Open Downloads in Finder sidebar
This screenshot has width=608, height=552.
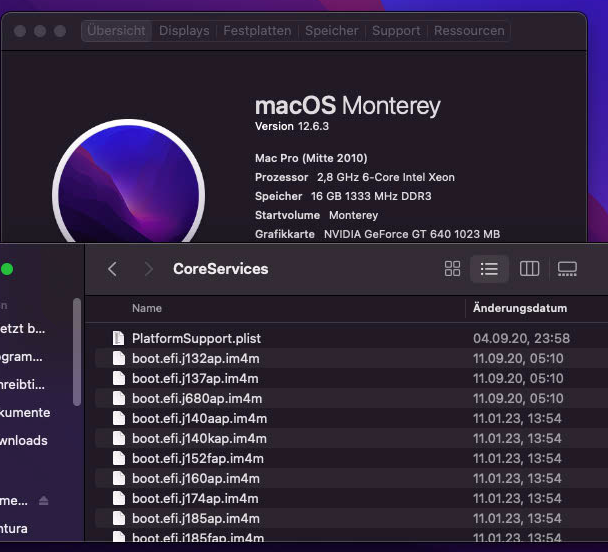point(24,440)
